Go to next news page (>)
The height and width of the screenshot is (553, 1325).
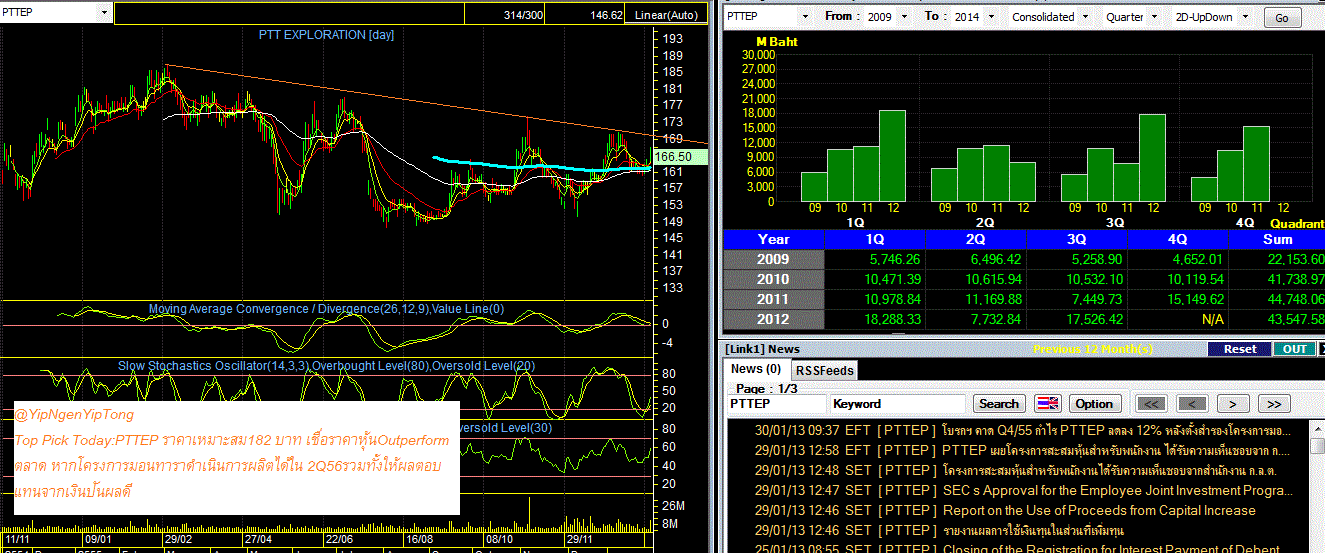1232,403
